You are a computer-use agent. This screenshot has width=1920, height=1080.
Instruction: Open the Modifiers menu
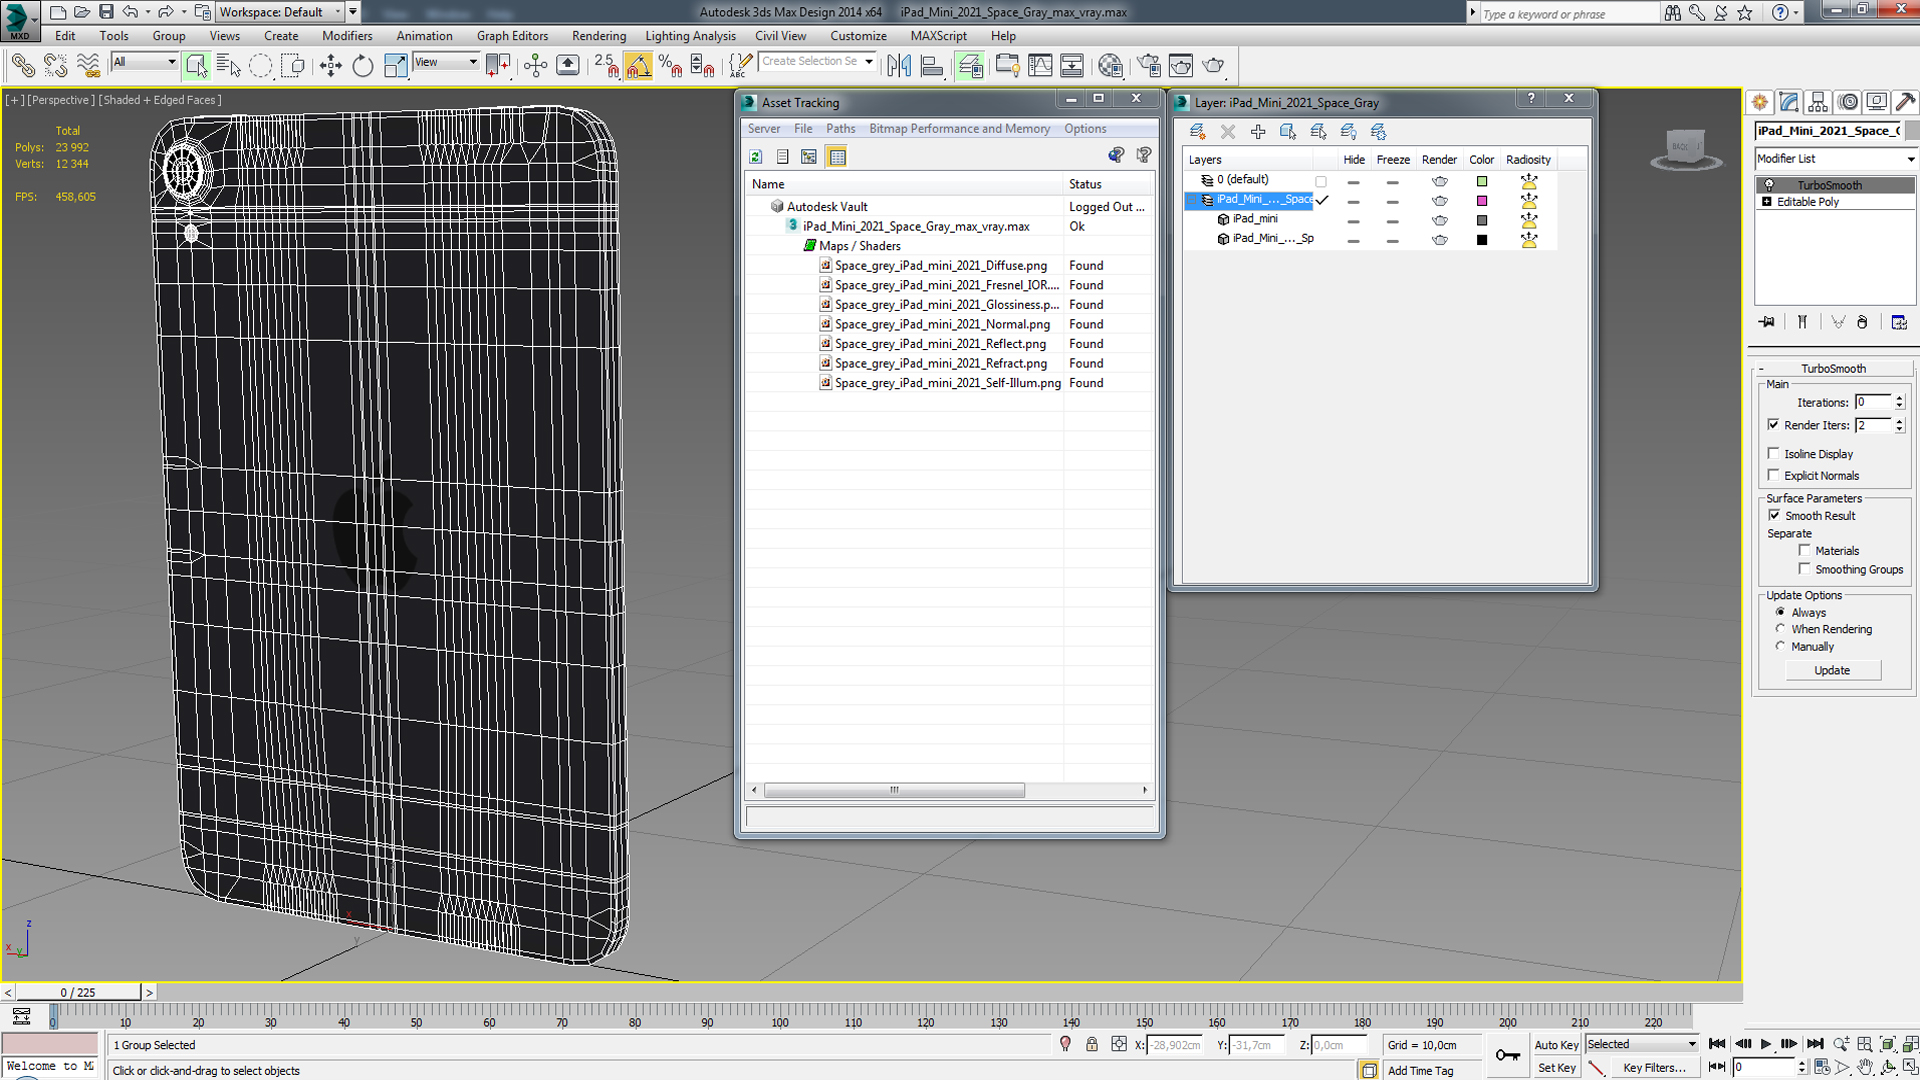click(349, 36)
